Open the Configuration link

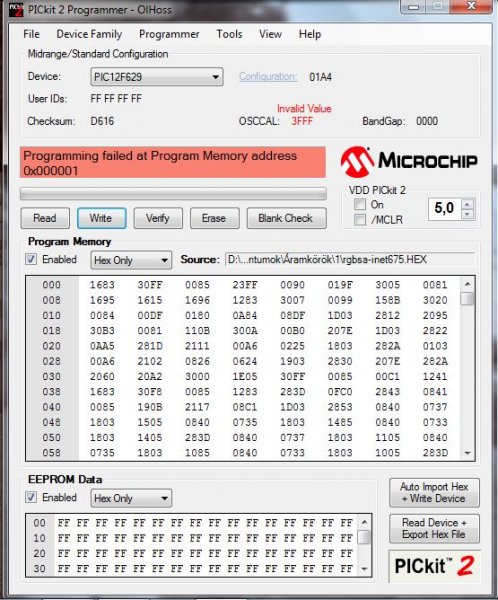(268, 77)
